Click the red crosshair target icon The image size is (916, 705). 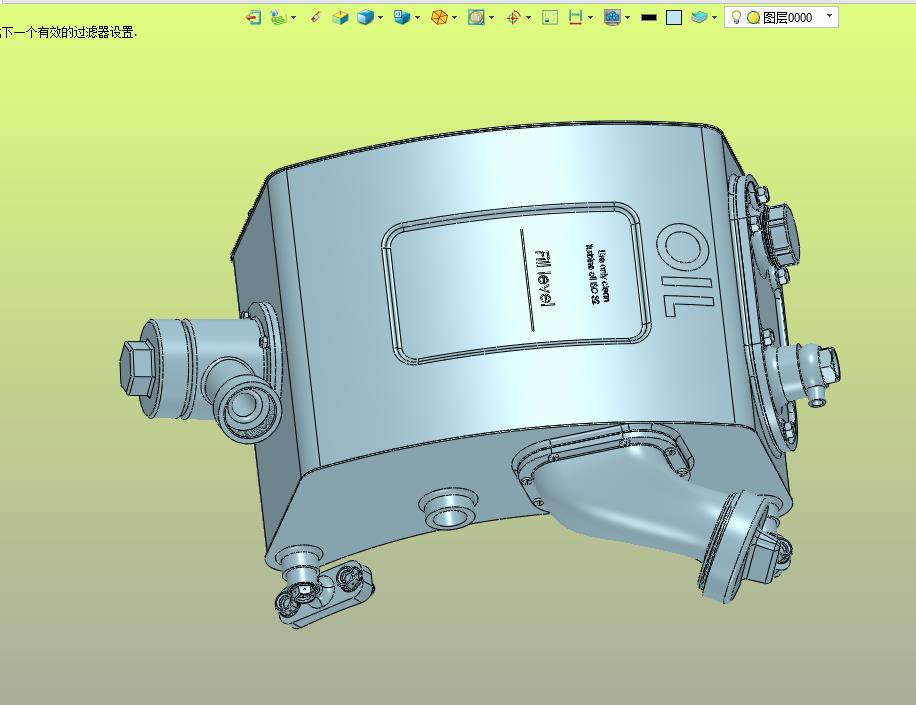click(513, 18)
